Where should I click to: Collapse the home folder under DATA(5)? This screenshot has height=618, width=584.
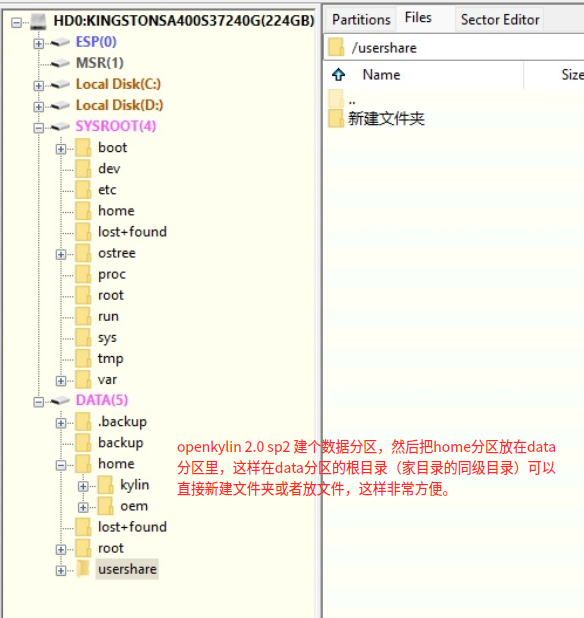[x=61, y=465]
